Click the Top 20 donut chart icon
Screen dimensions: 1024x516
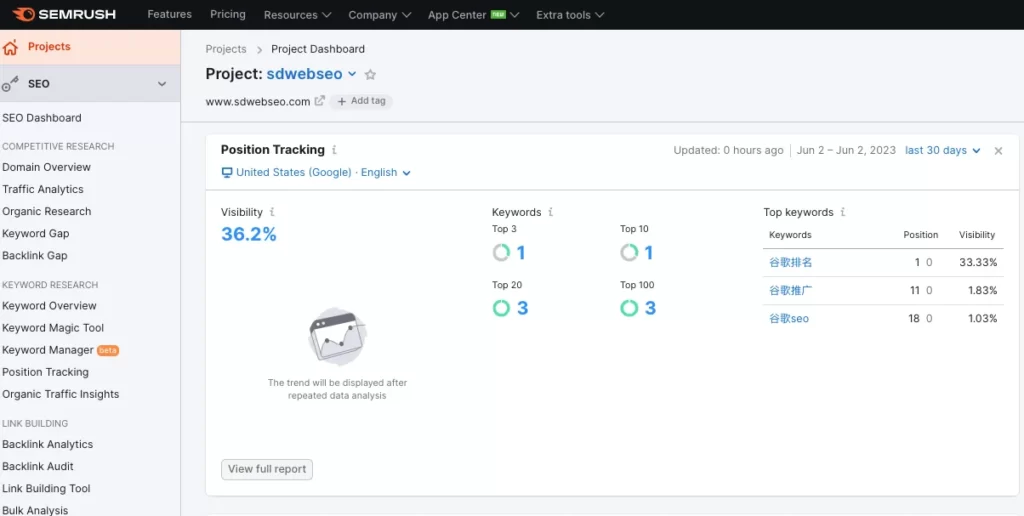[x=501, y=308]
